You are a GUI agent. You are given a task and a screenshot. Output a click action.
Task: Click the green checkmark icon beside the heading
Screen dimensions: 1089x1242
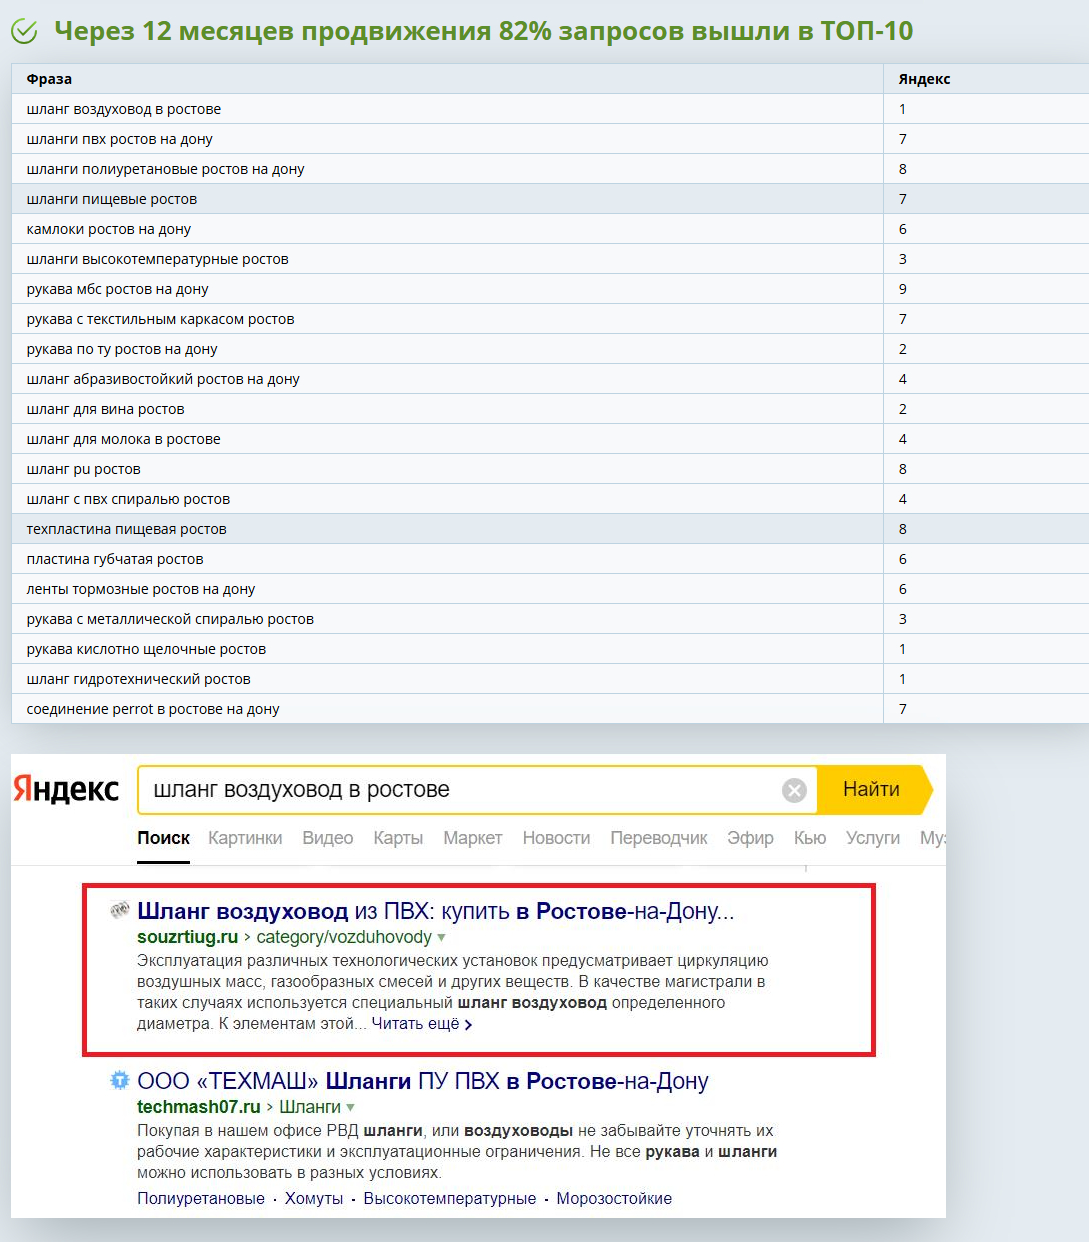pos(24,32)
